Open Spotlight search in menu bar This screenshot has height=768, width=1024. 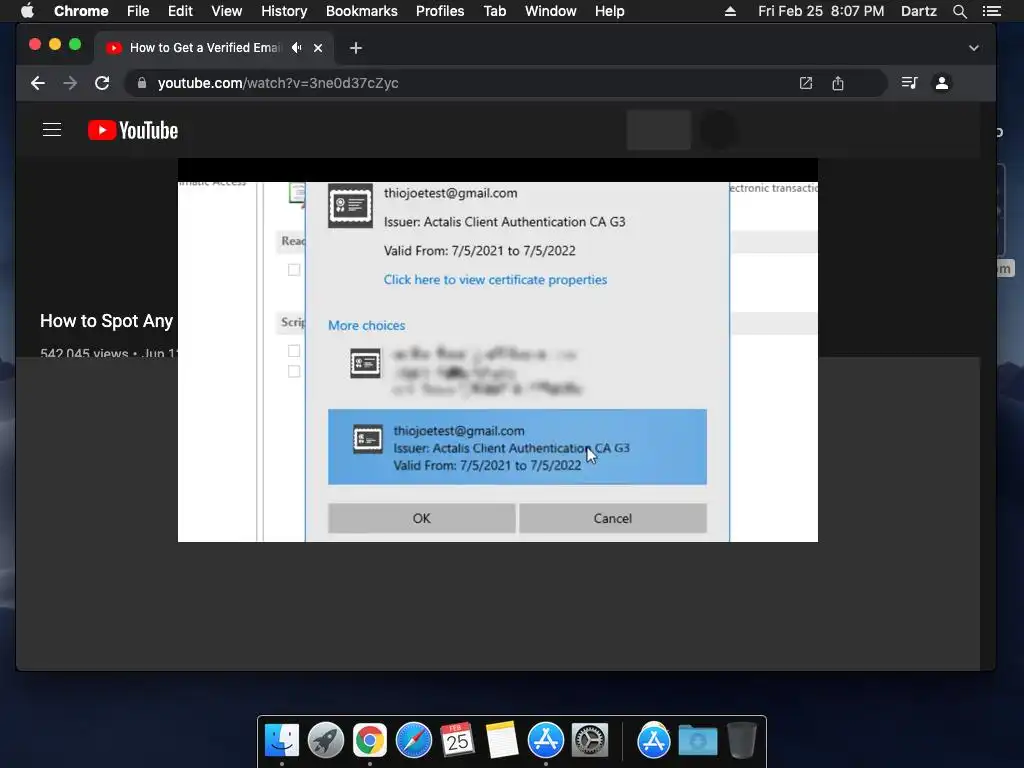960,11
